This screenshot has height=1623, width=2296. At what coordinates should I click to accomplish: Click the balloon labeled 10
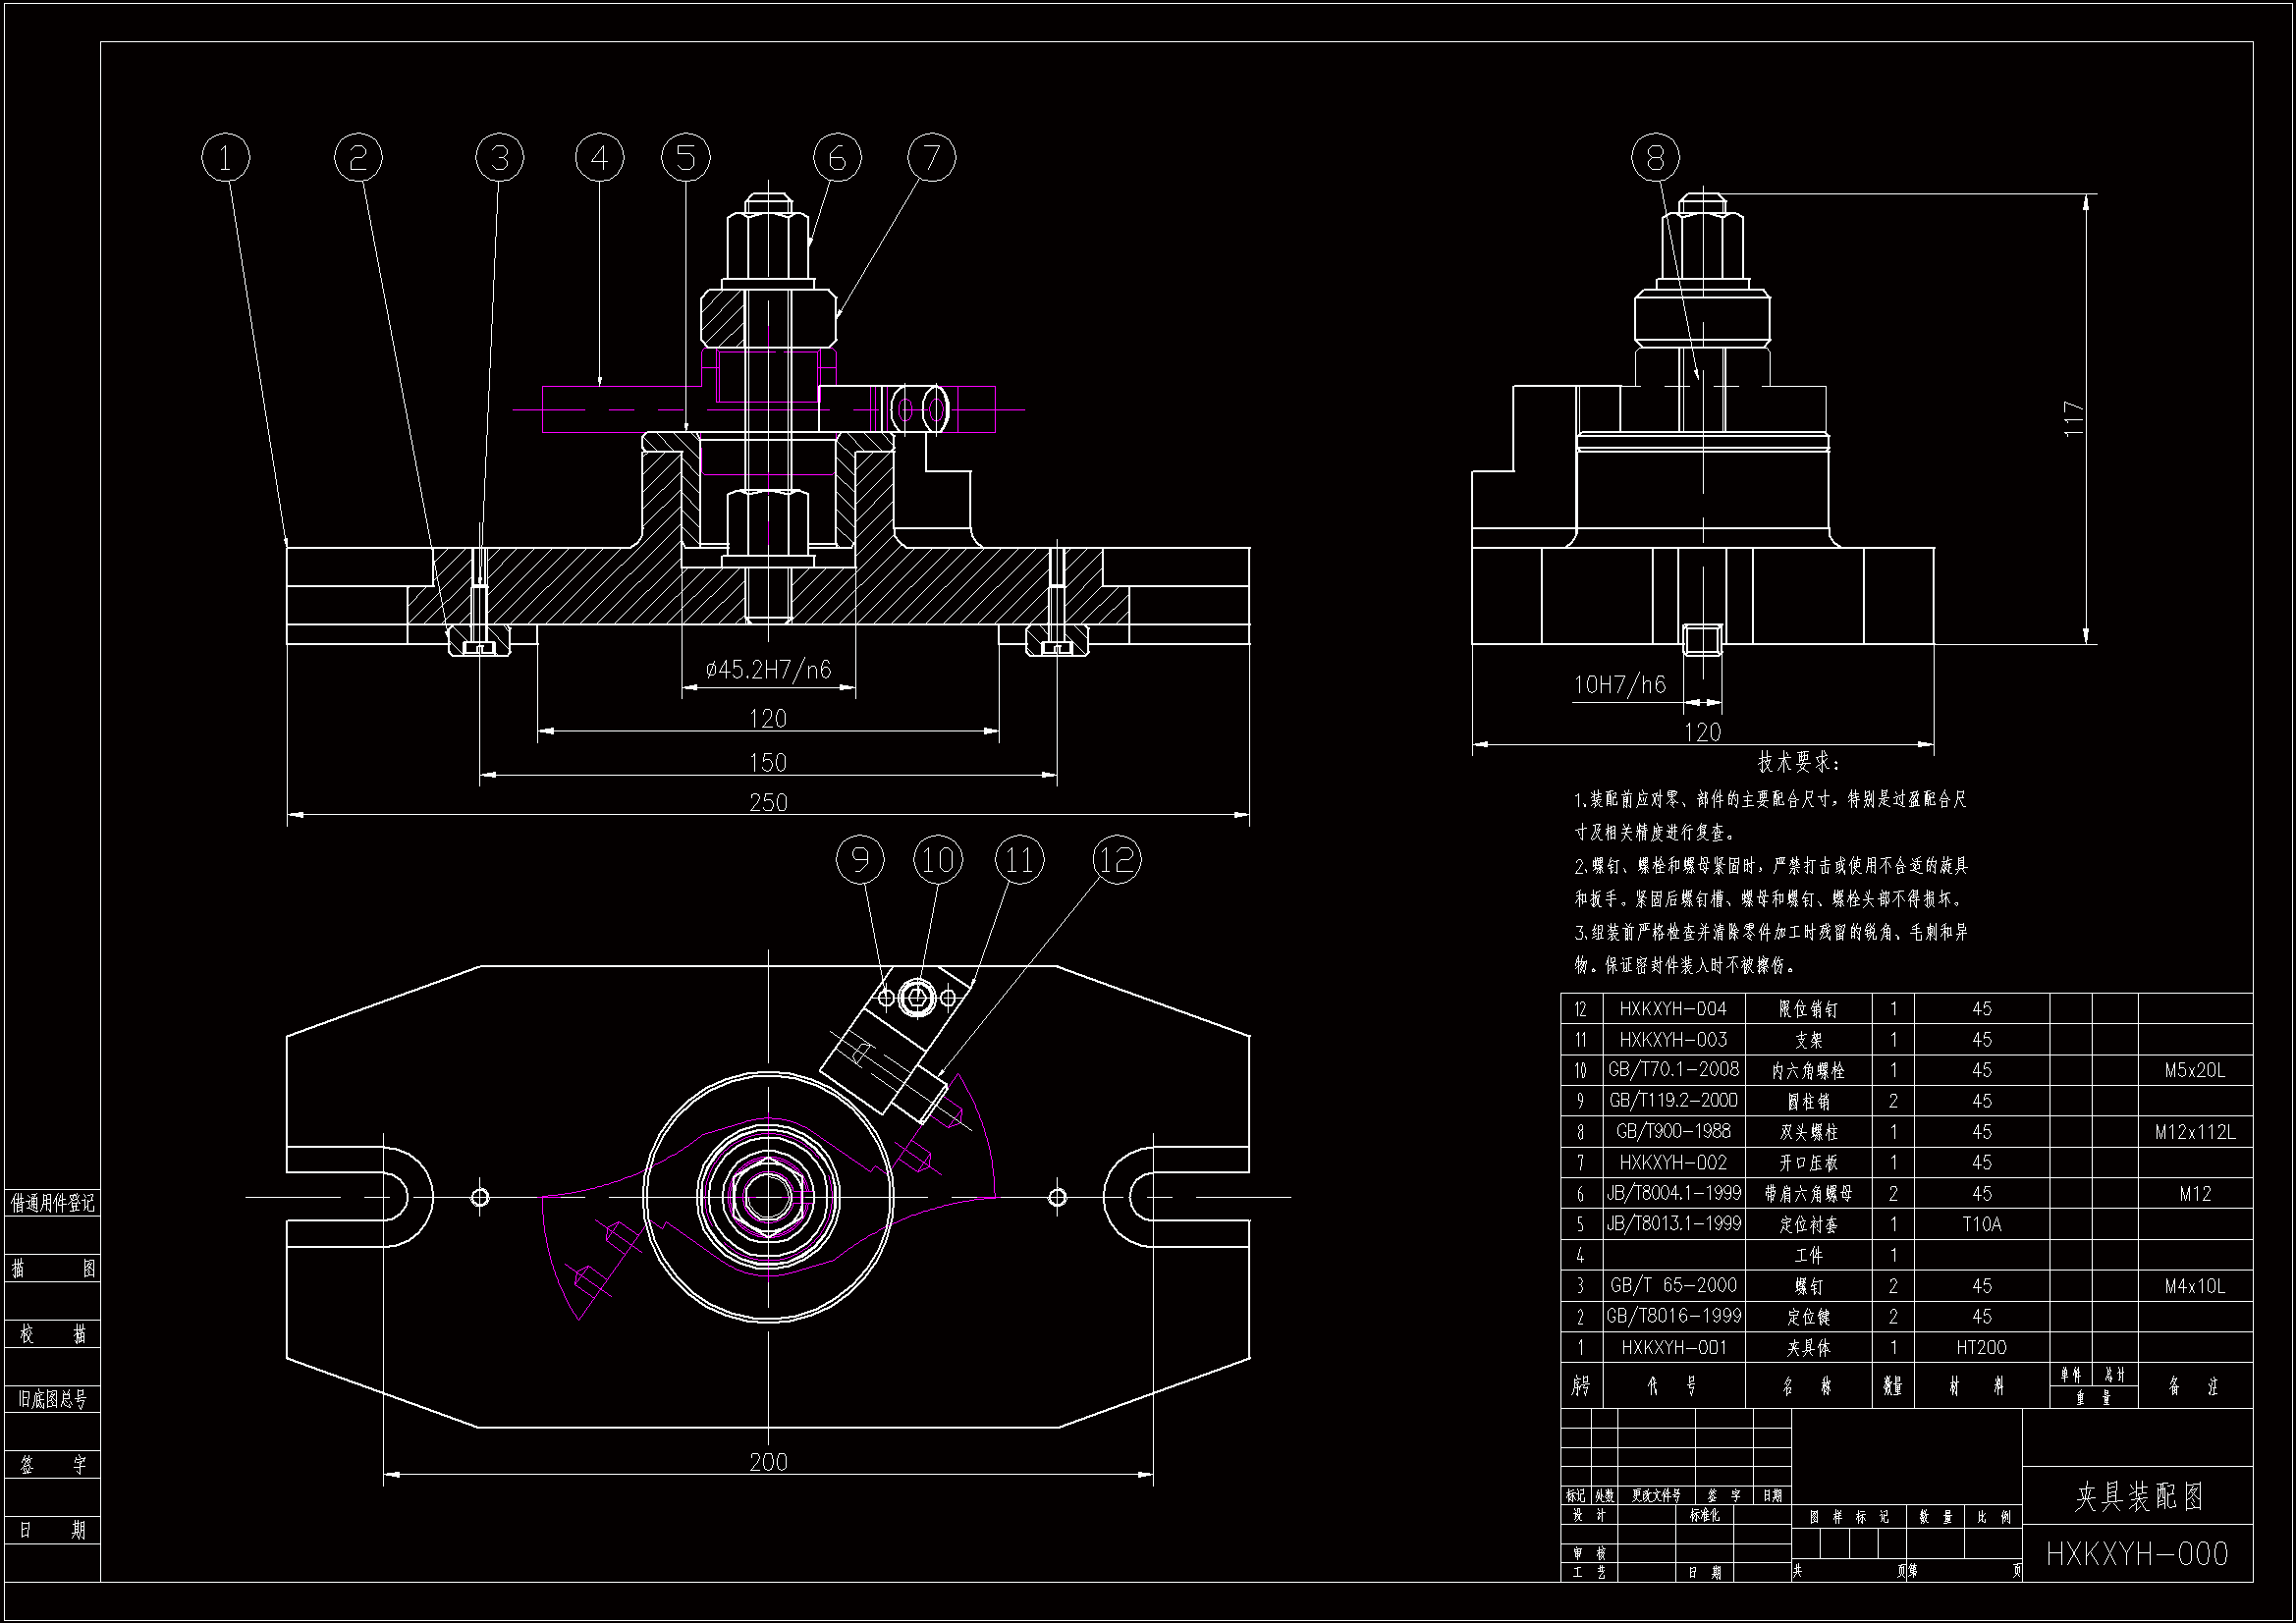pos(938,860)
